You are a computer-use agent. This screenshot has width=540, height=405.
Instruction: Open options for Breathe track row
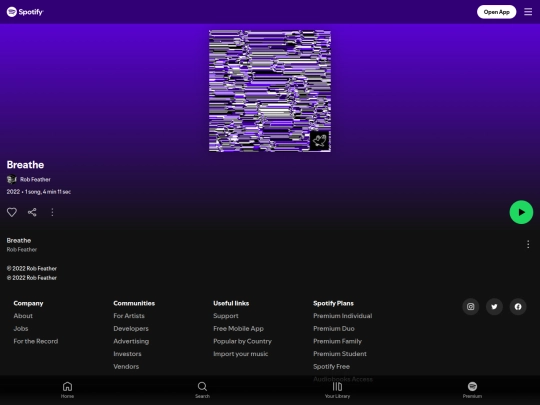click(528, 244)
